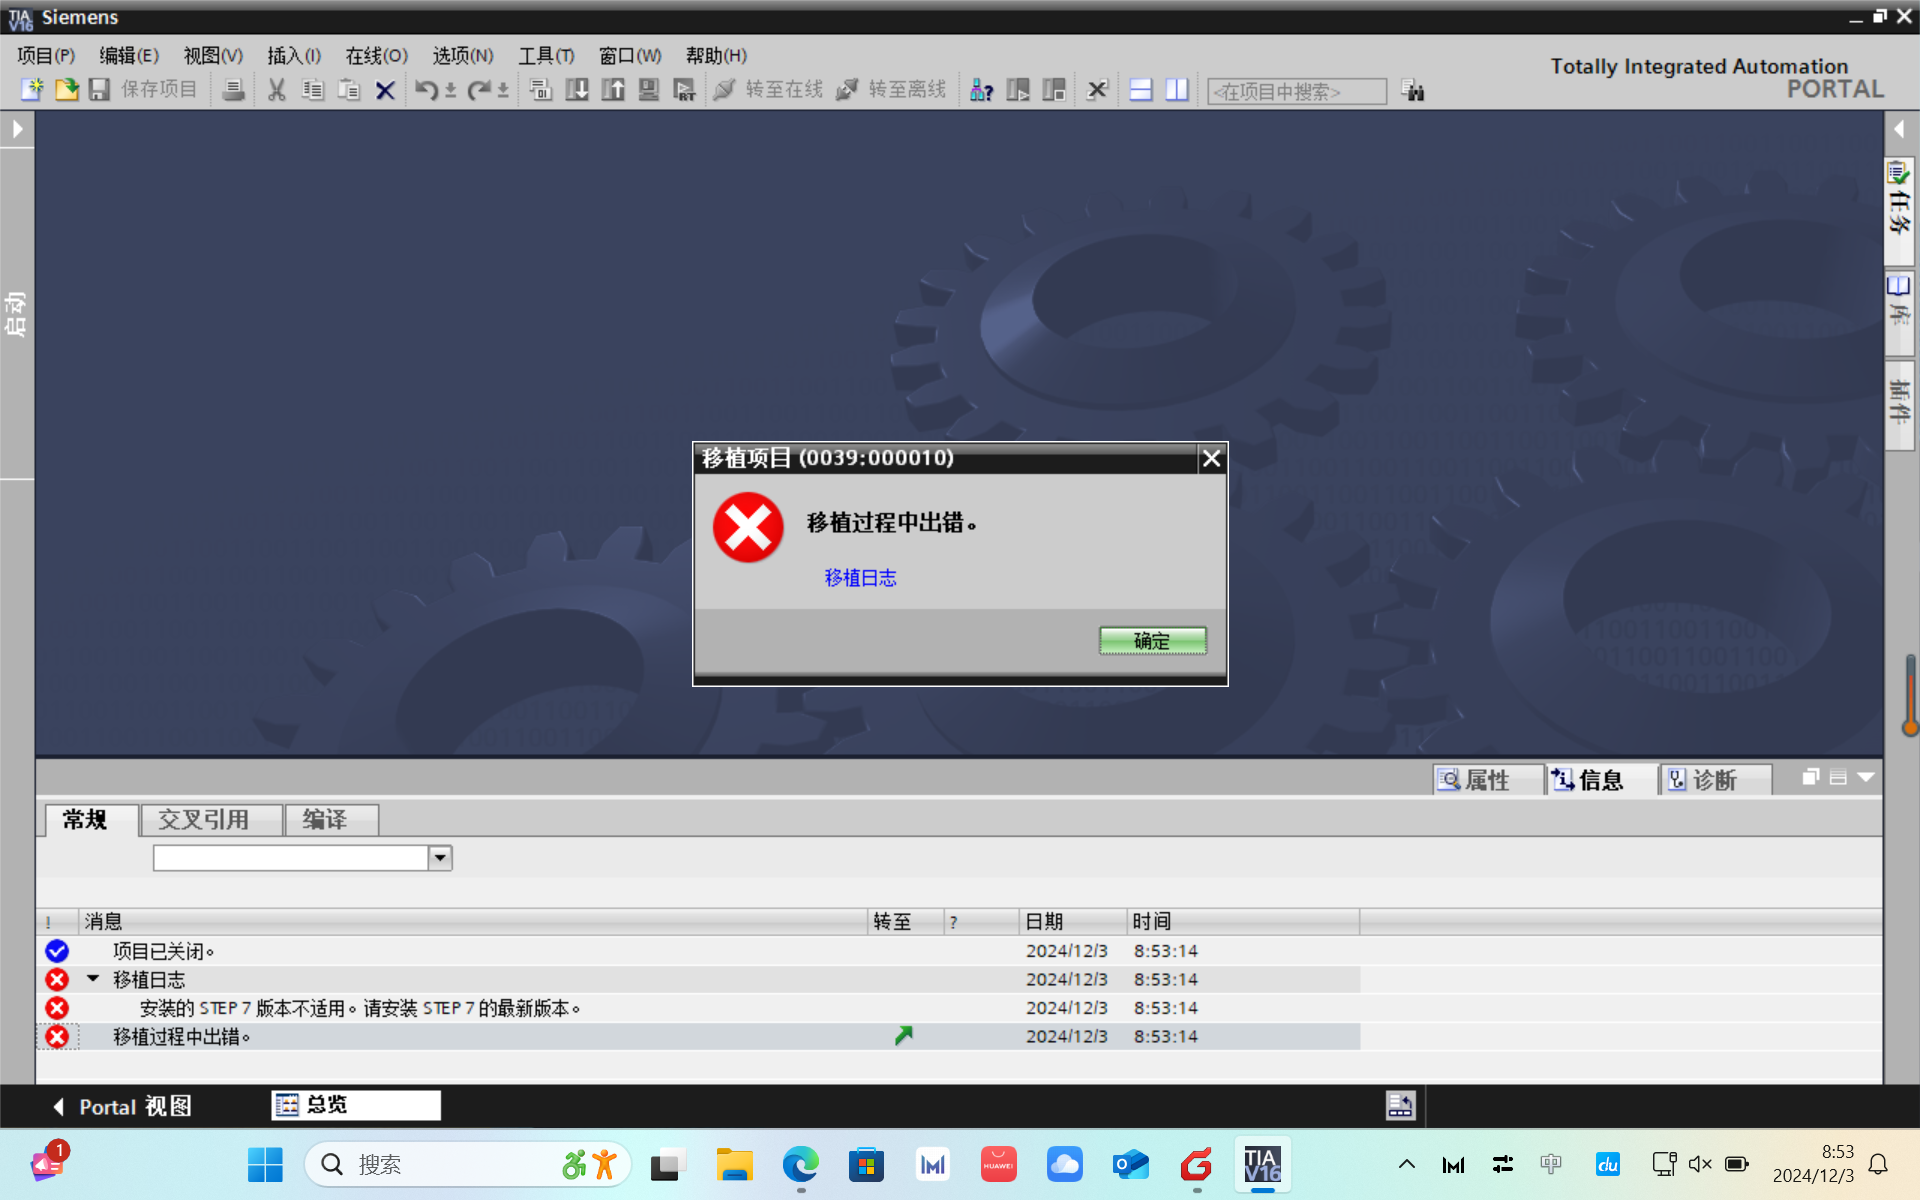The height and width of the screenshot is (1200, 1920).
Task: Select the 诊断 inspector tab
Action: tap(1714, 780)
